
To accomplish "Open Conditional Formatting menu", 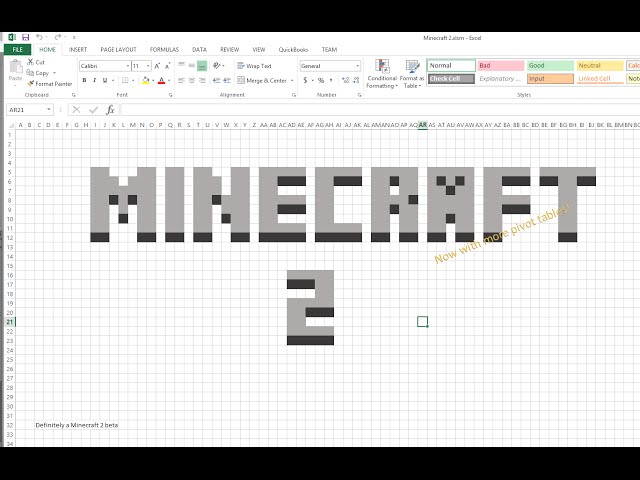I will pos(382,74).
